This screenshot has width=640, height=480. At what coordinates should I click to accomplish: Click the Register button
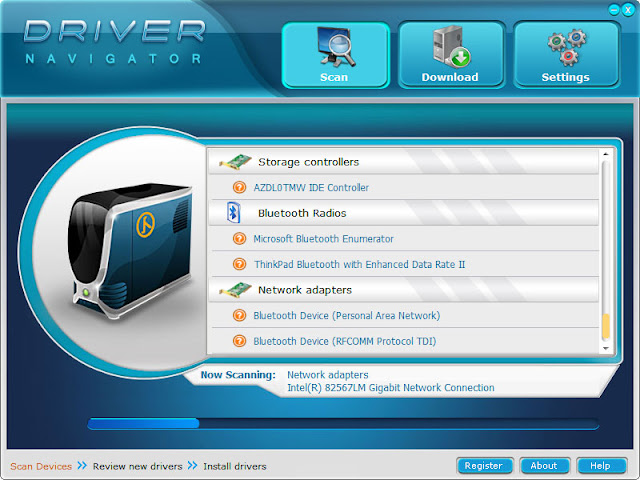[x=484, y=466]
